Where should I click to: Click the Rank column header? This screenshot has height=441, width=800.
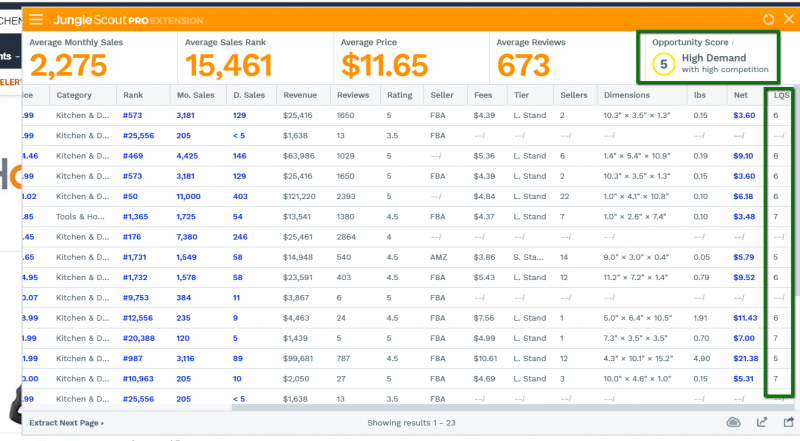click(x=133, y=95)
